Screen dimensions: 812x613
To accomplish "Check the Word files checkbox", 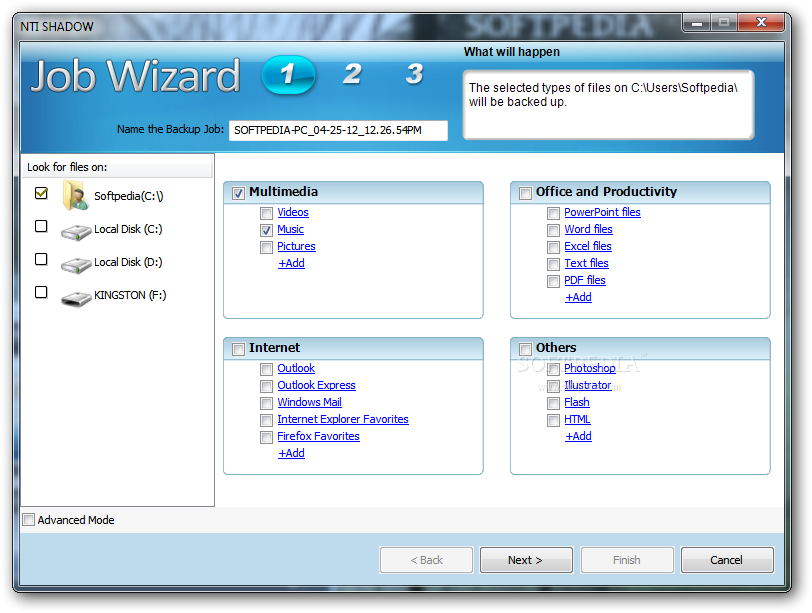I will point(553,230).
